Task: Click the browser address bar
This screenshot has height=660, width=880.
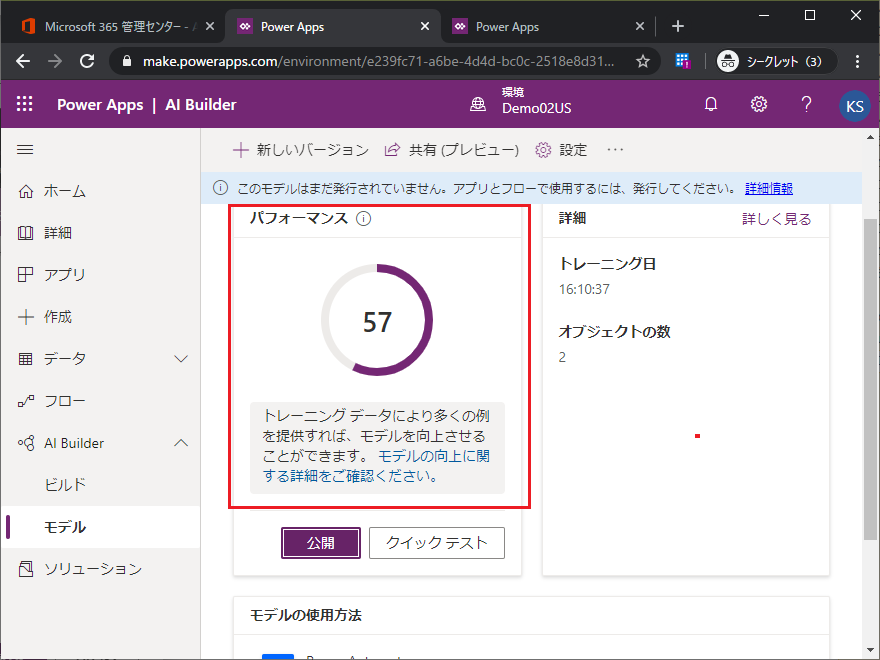Action: click(380, 61)
